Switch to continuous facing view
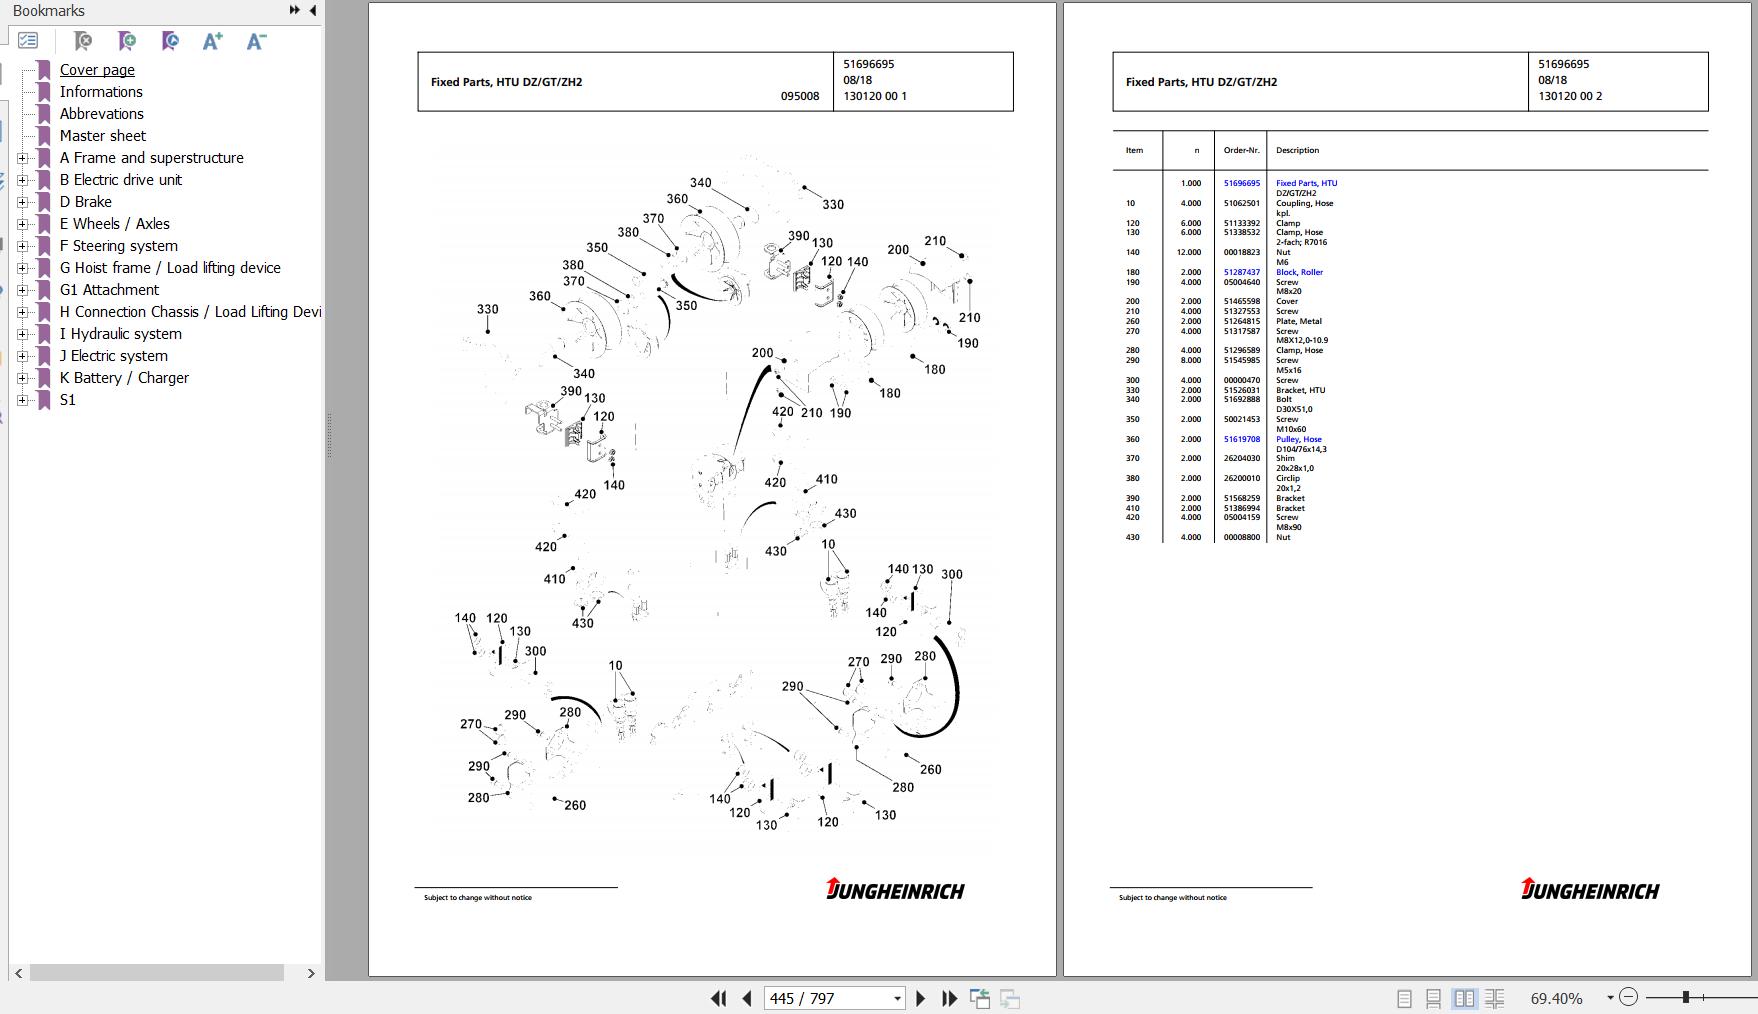Screen dimensions: 1758x1014 [x=1495, y=998]
